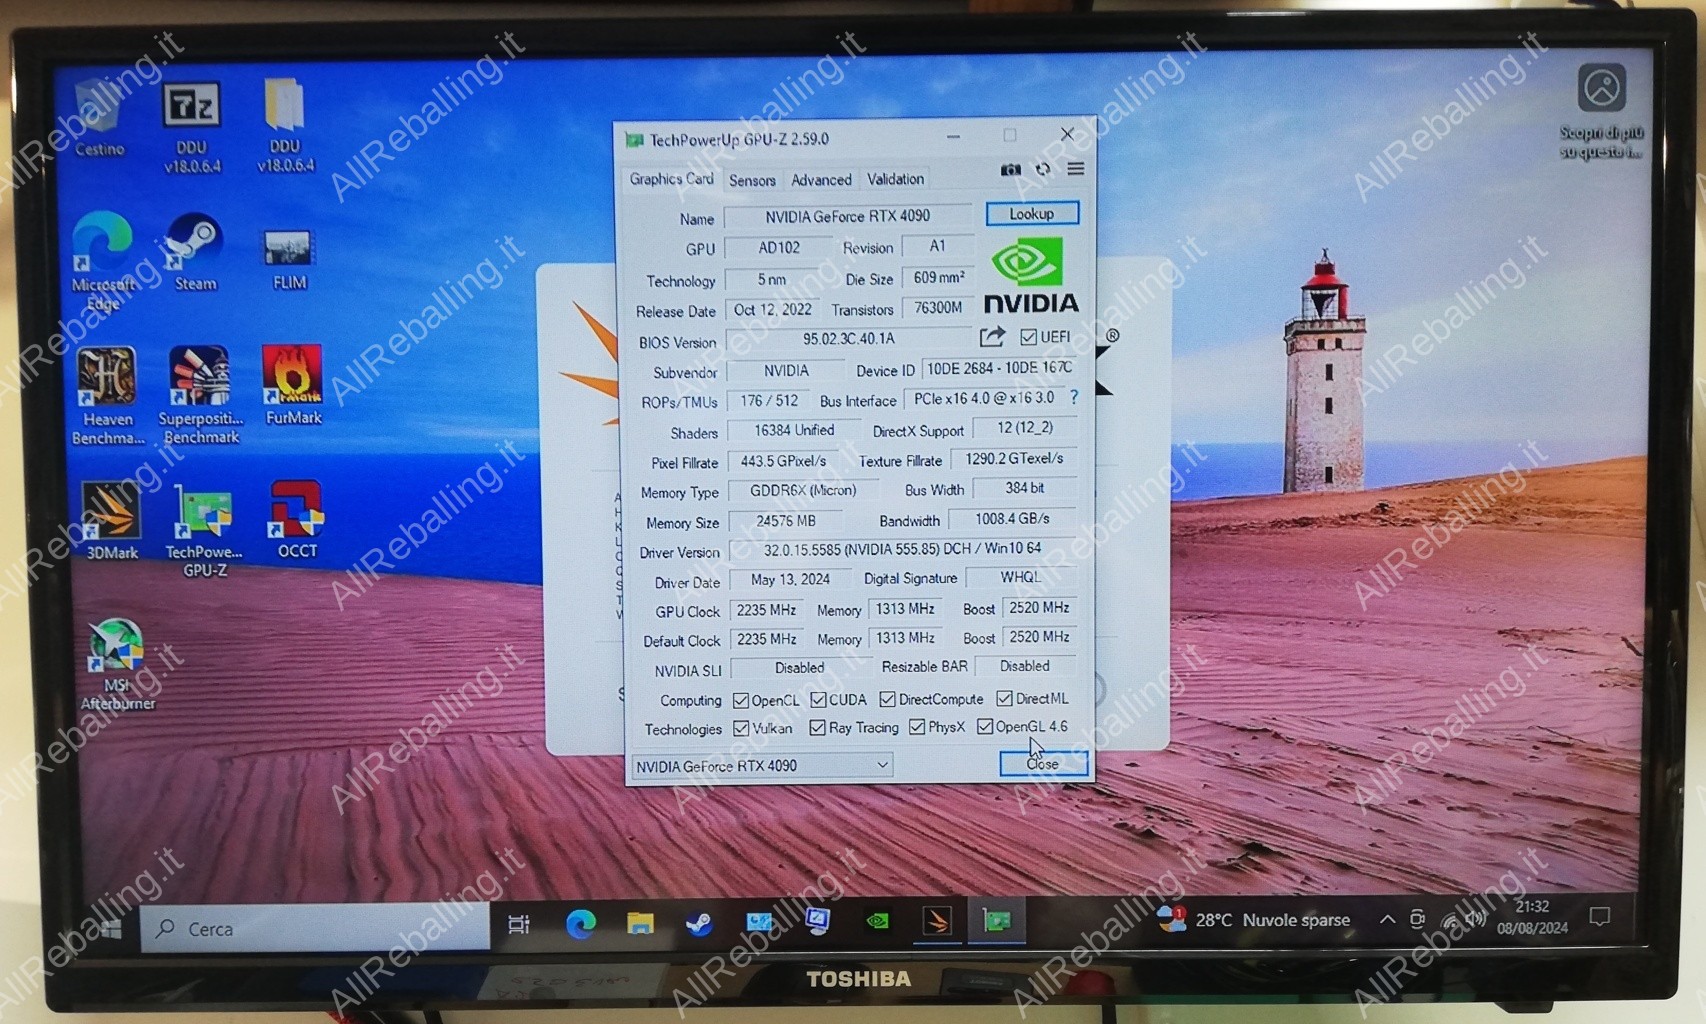Click Steam icon in the taskbar
Screen dimensions: 1706x1024
coord(699,923)
